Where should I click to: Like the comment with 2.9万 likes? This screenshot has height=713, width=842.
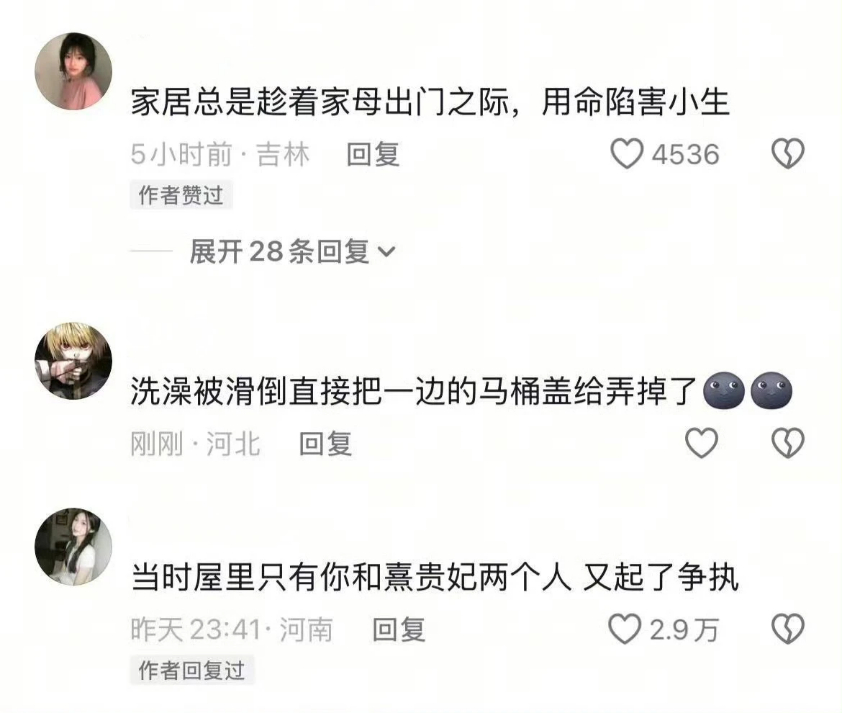point(625,629)
